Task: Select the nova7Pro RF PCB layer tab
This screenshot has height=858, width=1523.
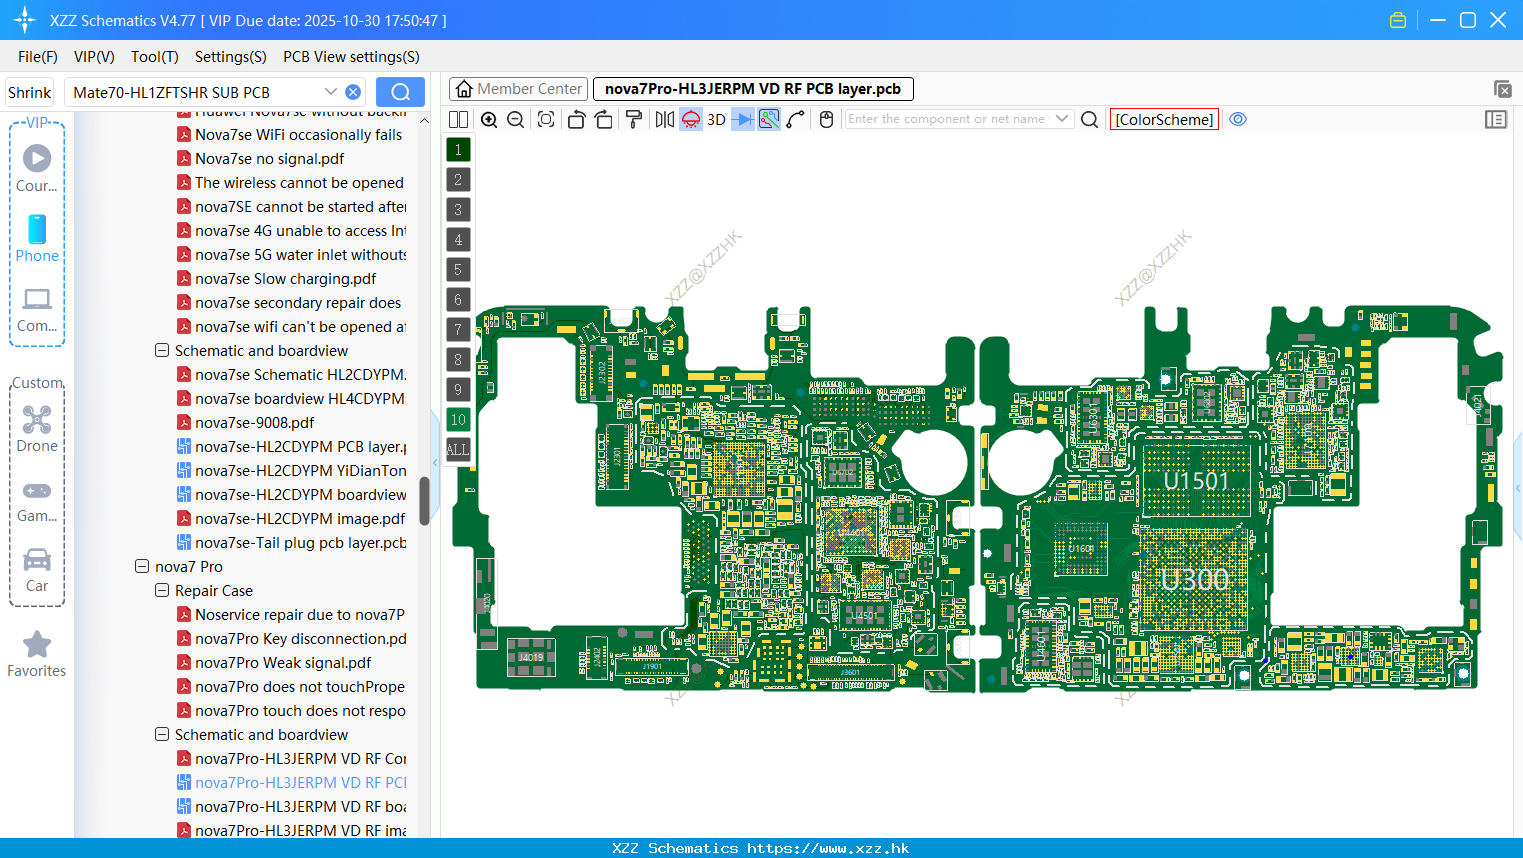Action: click(753, 89)
